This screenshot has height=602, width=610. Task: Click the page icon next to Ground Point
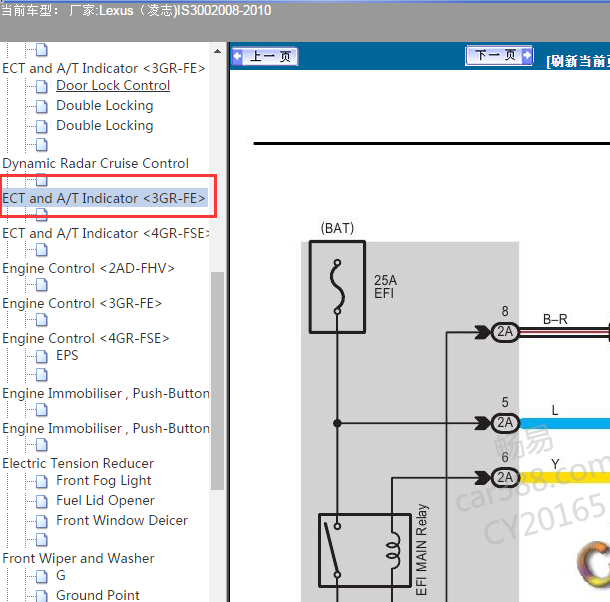(x=41, y=596)
